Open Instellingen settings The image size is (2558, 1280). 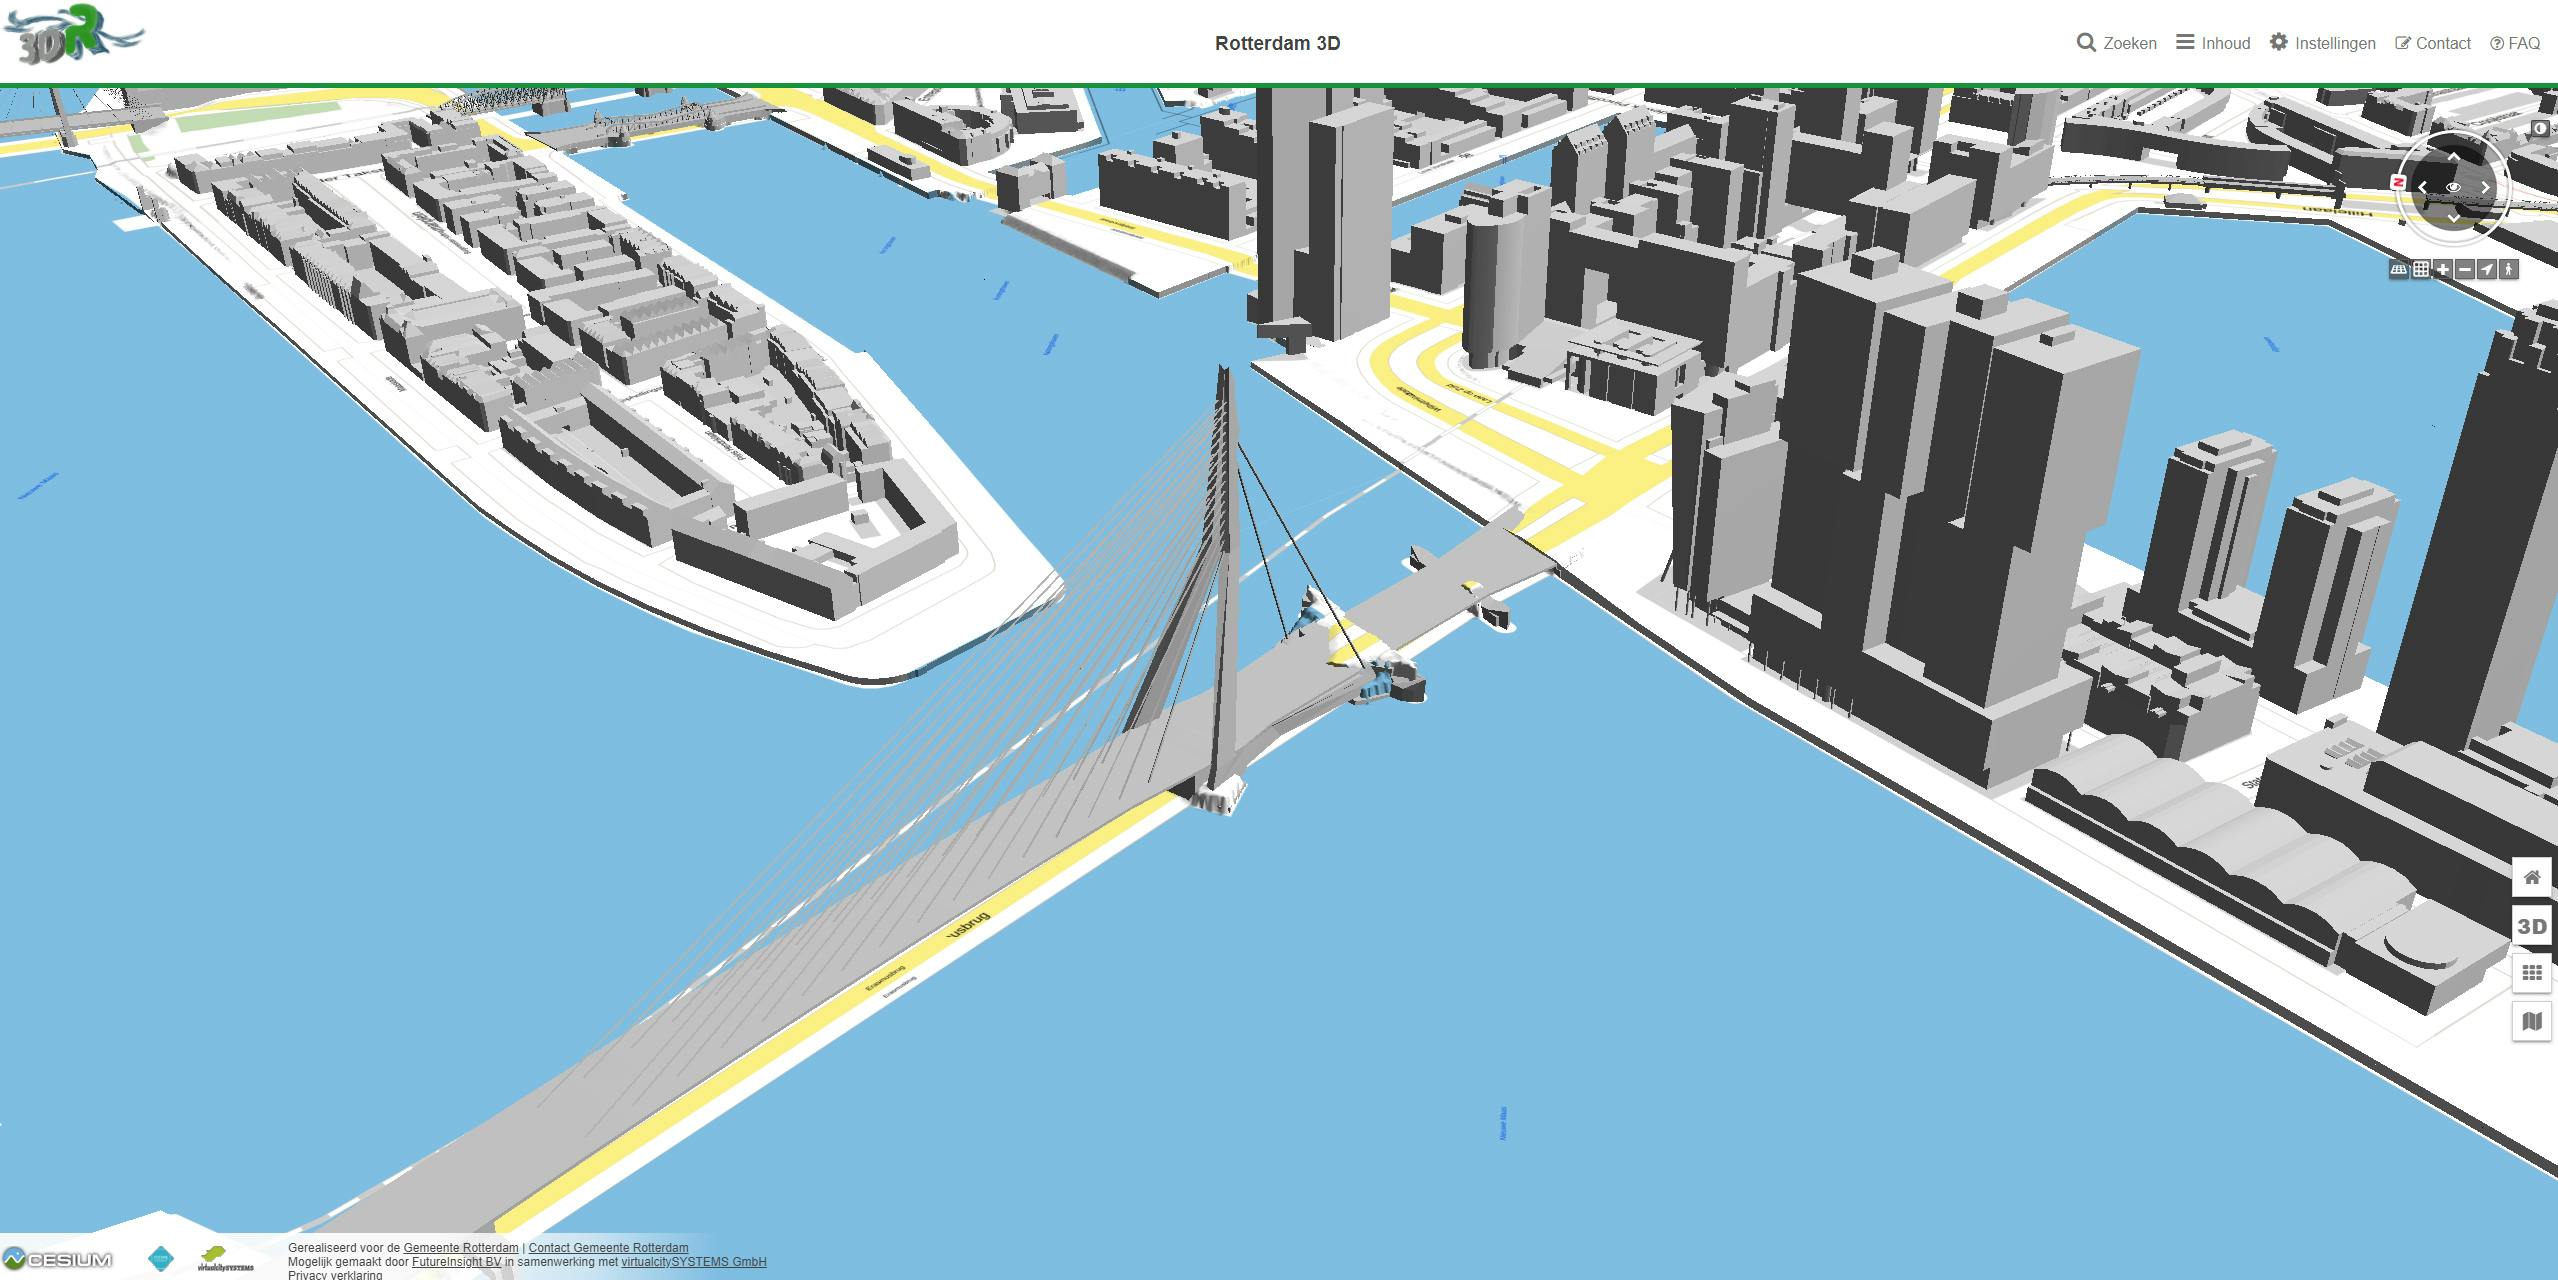point(2322,43)
